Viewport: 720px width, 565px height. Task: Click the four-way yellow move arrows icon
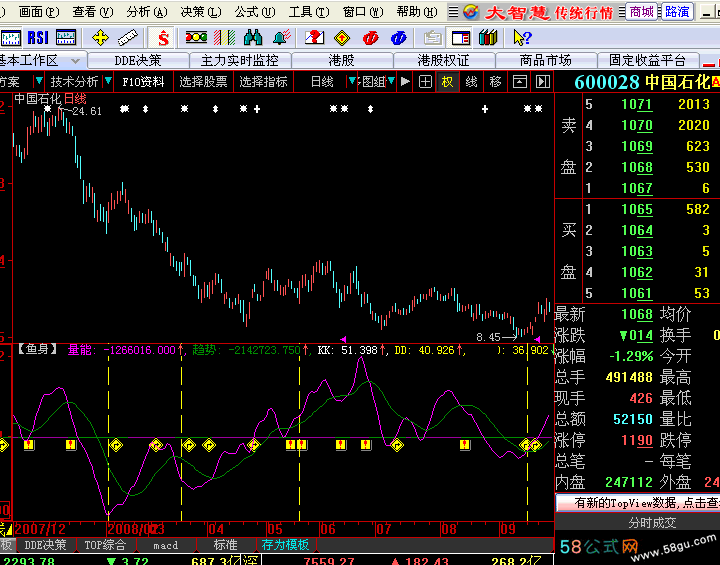(x=100, y=38)
